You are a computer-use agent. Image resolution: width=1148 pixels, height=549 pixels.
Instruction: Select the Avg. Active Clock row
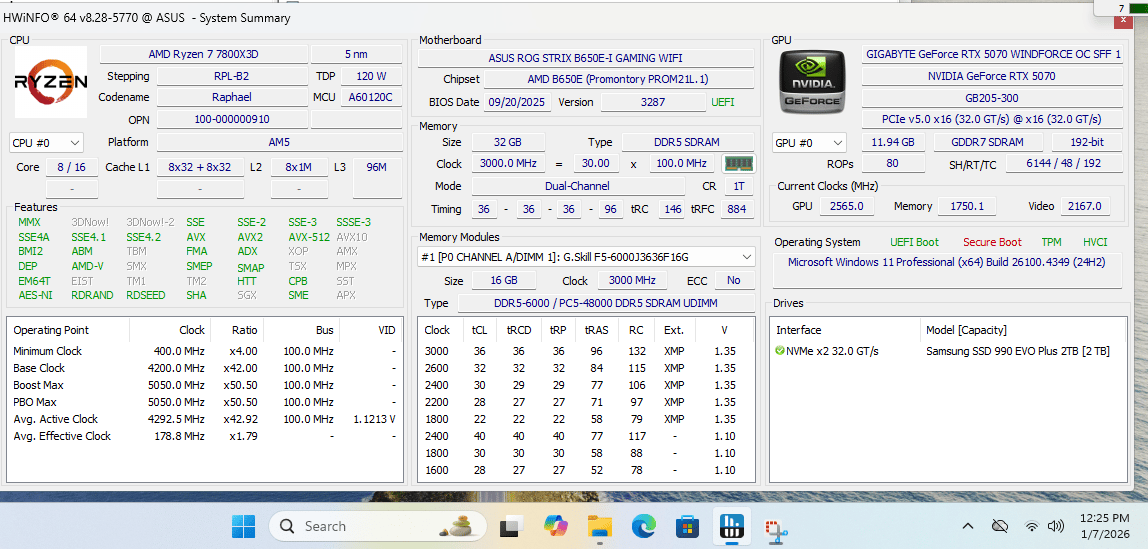204,419
